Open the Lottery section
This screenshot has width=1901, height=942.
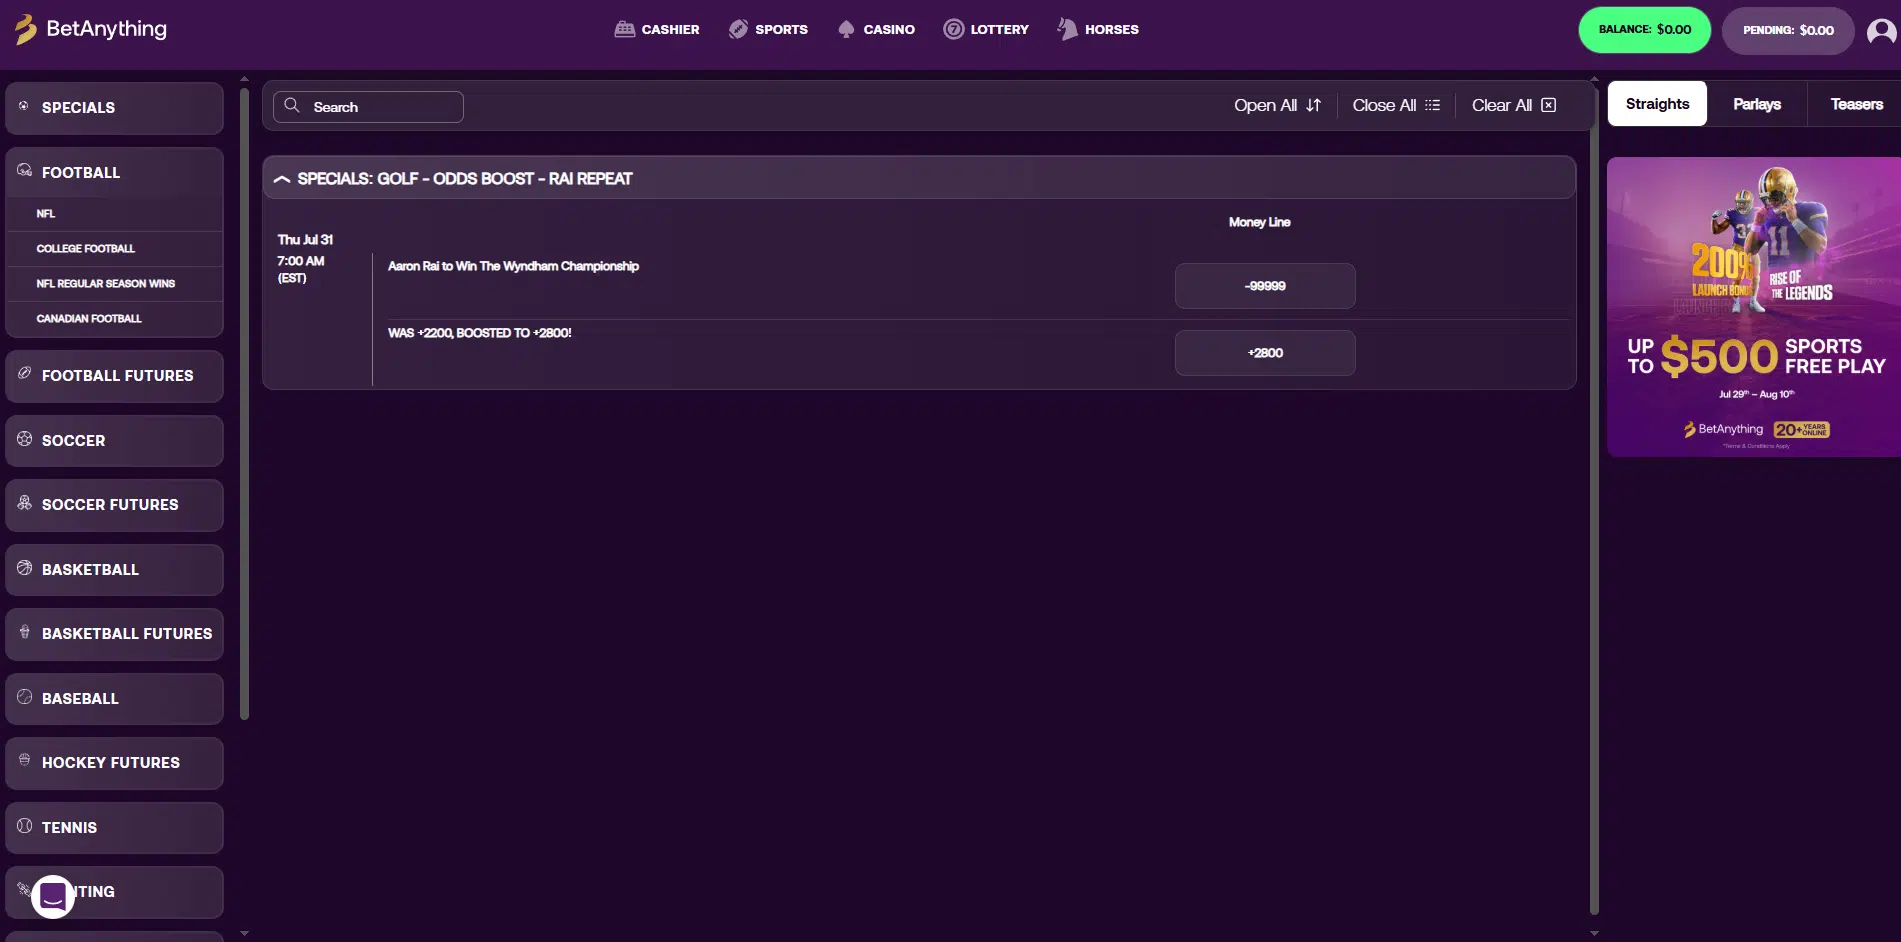(x=986, y=29)
